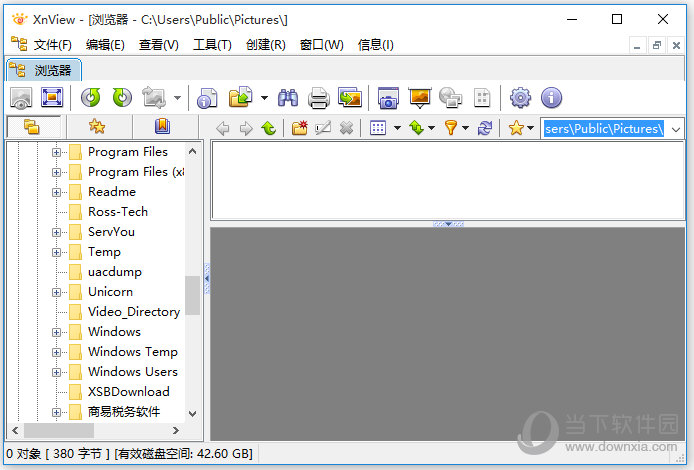The height and width of the screenshot is (470, 694).
Task: Click the file Properties icon with info badge
Action: pos(207,98)
